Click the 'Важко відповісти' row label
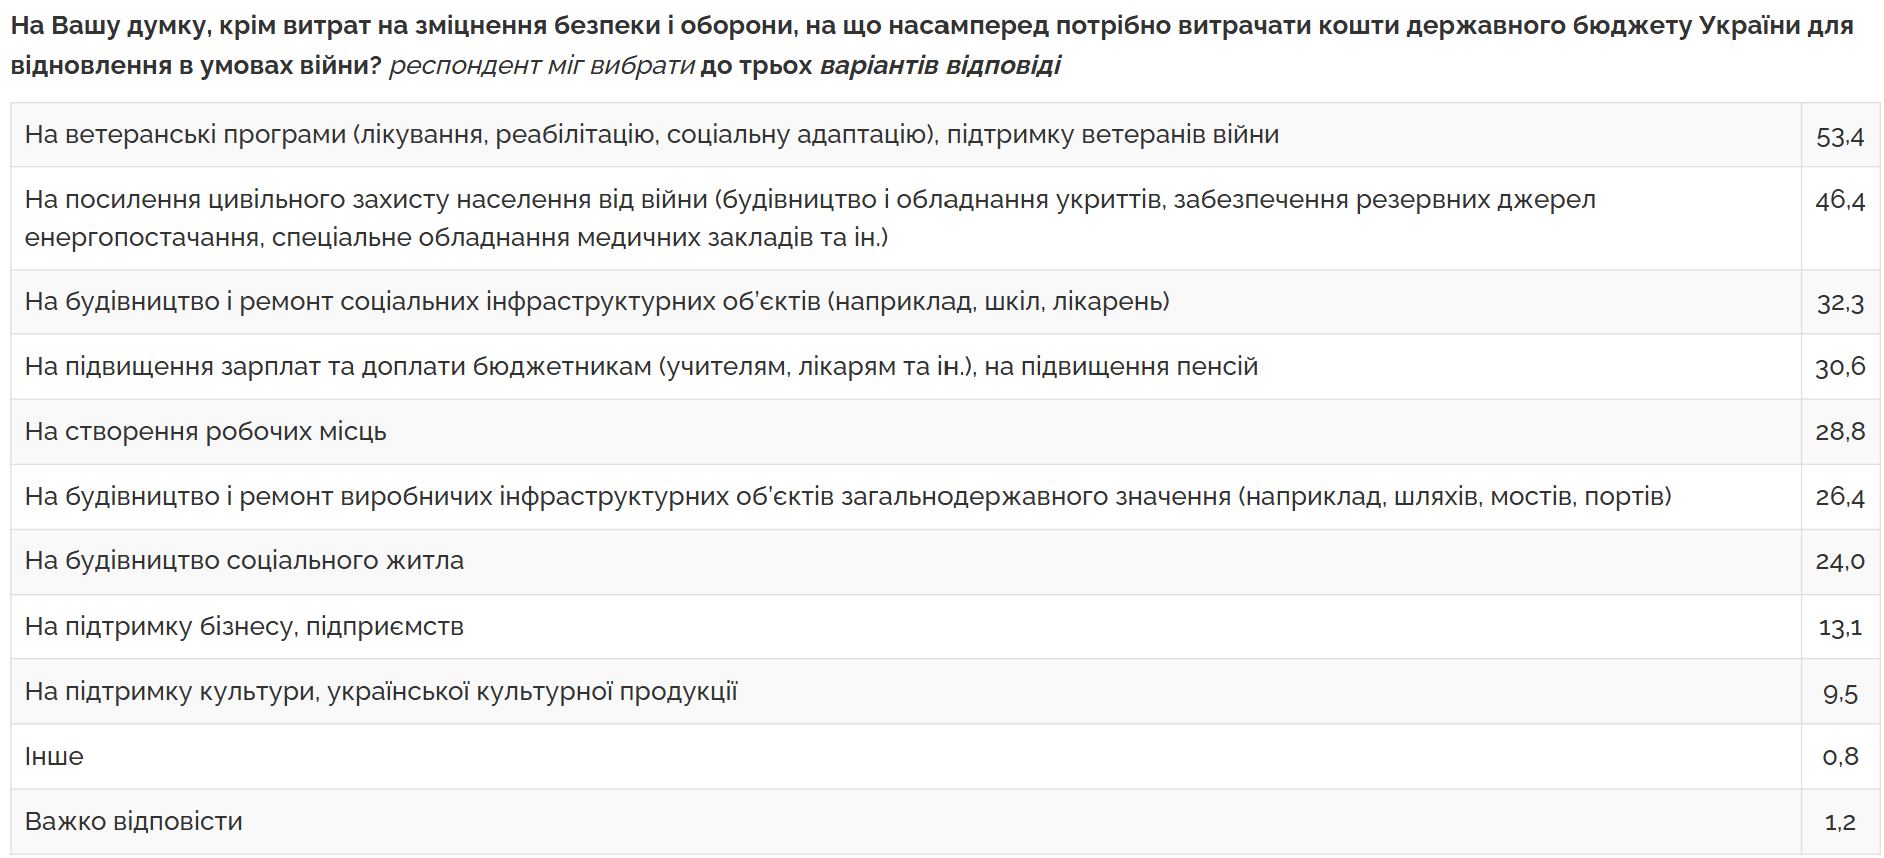The width and height of the screenshot is (1884, 858). click(134, 821)
